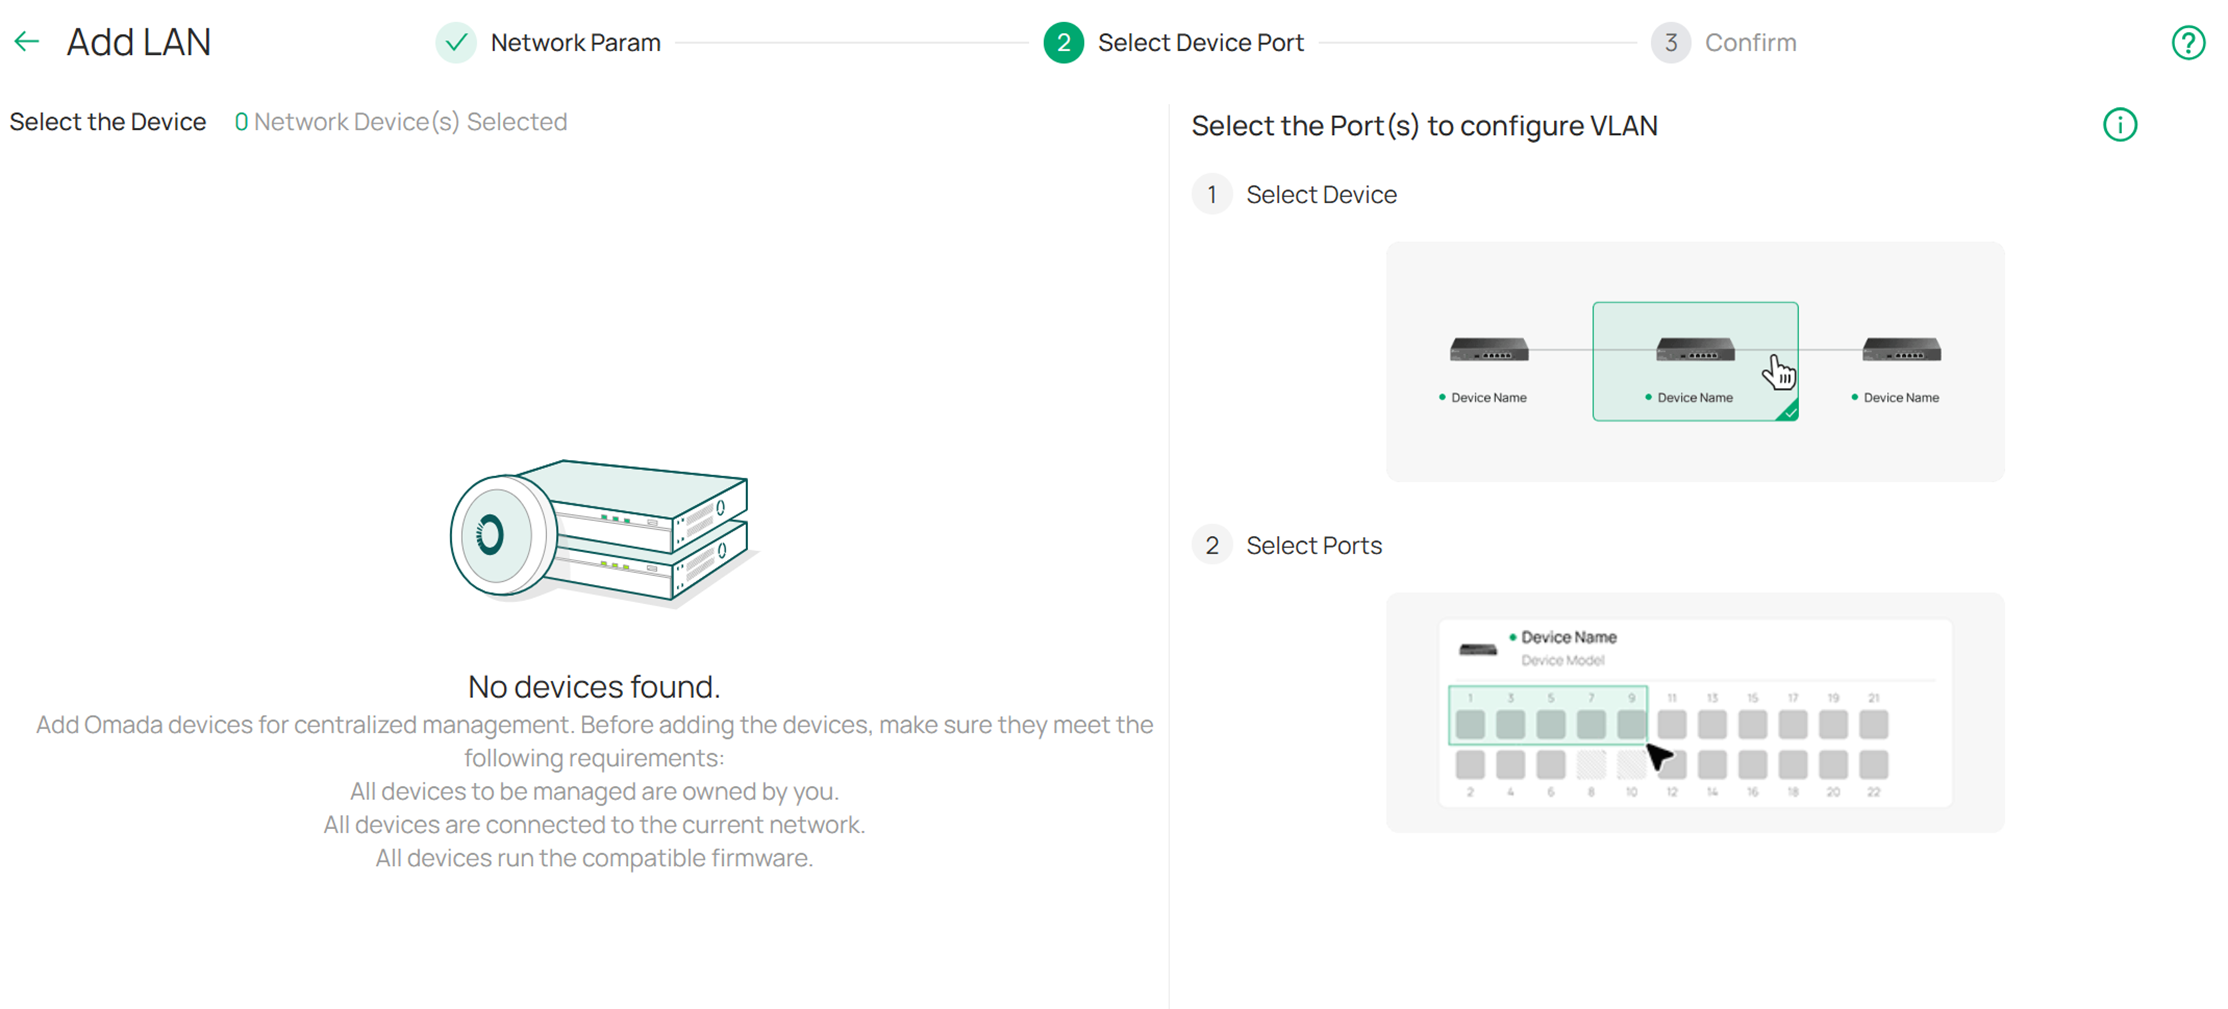2228x1009 pixels.
Task: Click the 0 Network Device(s) Selected text
Action: (x=401, y=122)
